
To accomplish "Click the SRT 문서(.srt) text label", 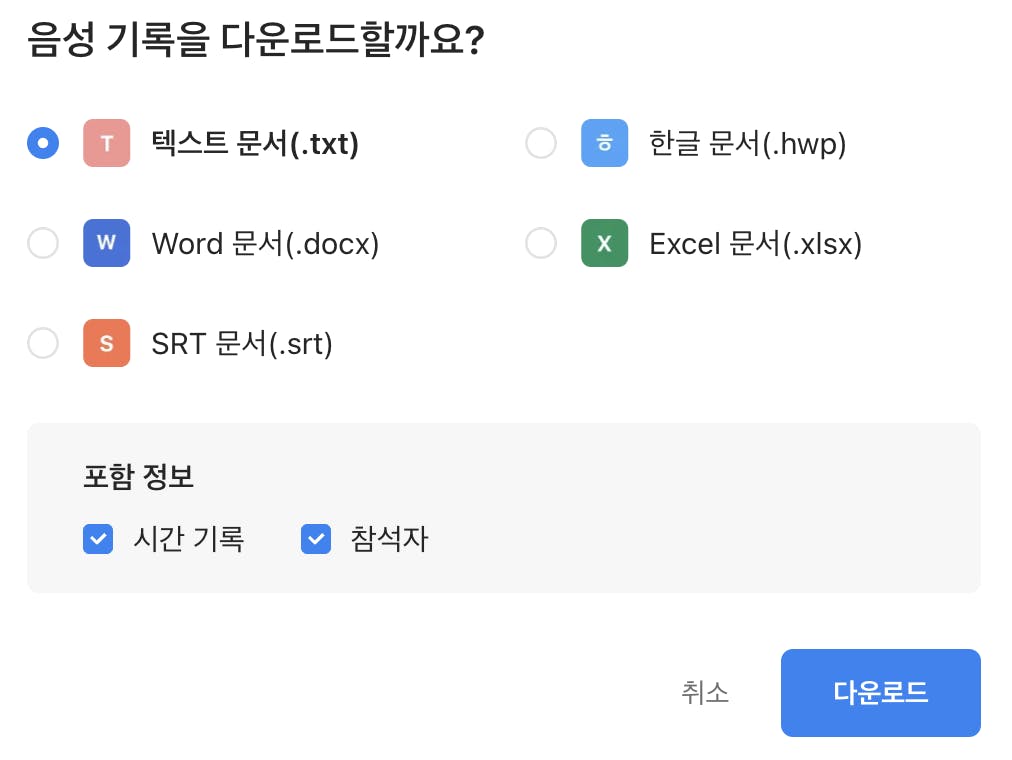I will pyautogui.click(x=242, y=344).
